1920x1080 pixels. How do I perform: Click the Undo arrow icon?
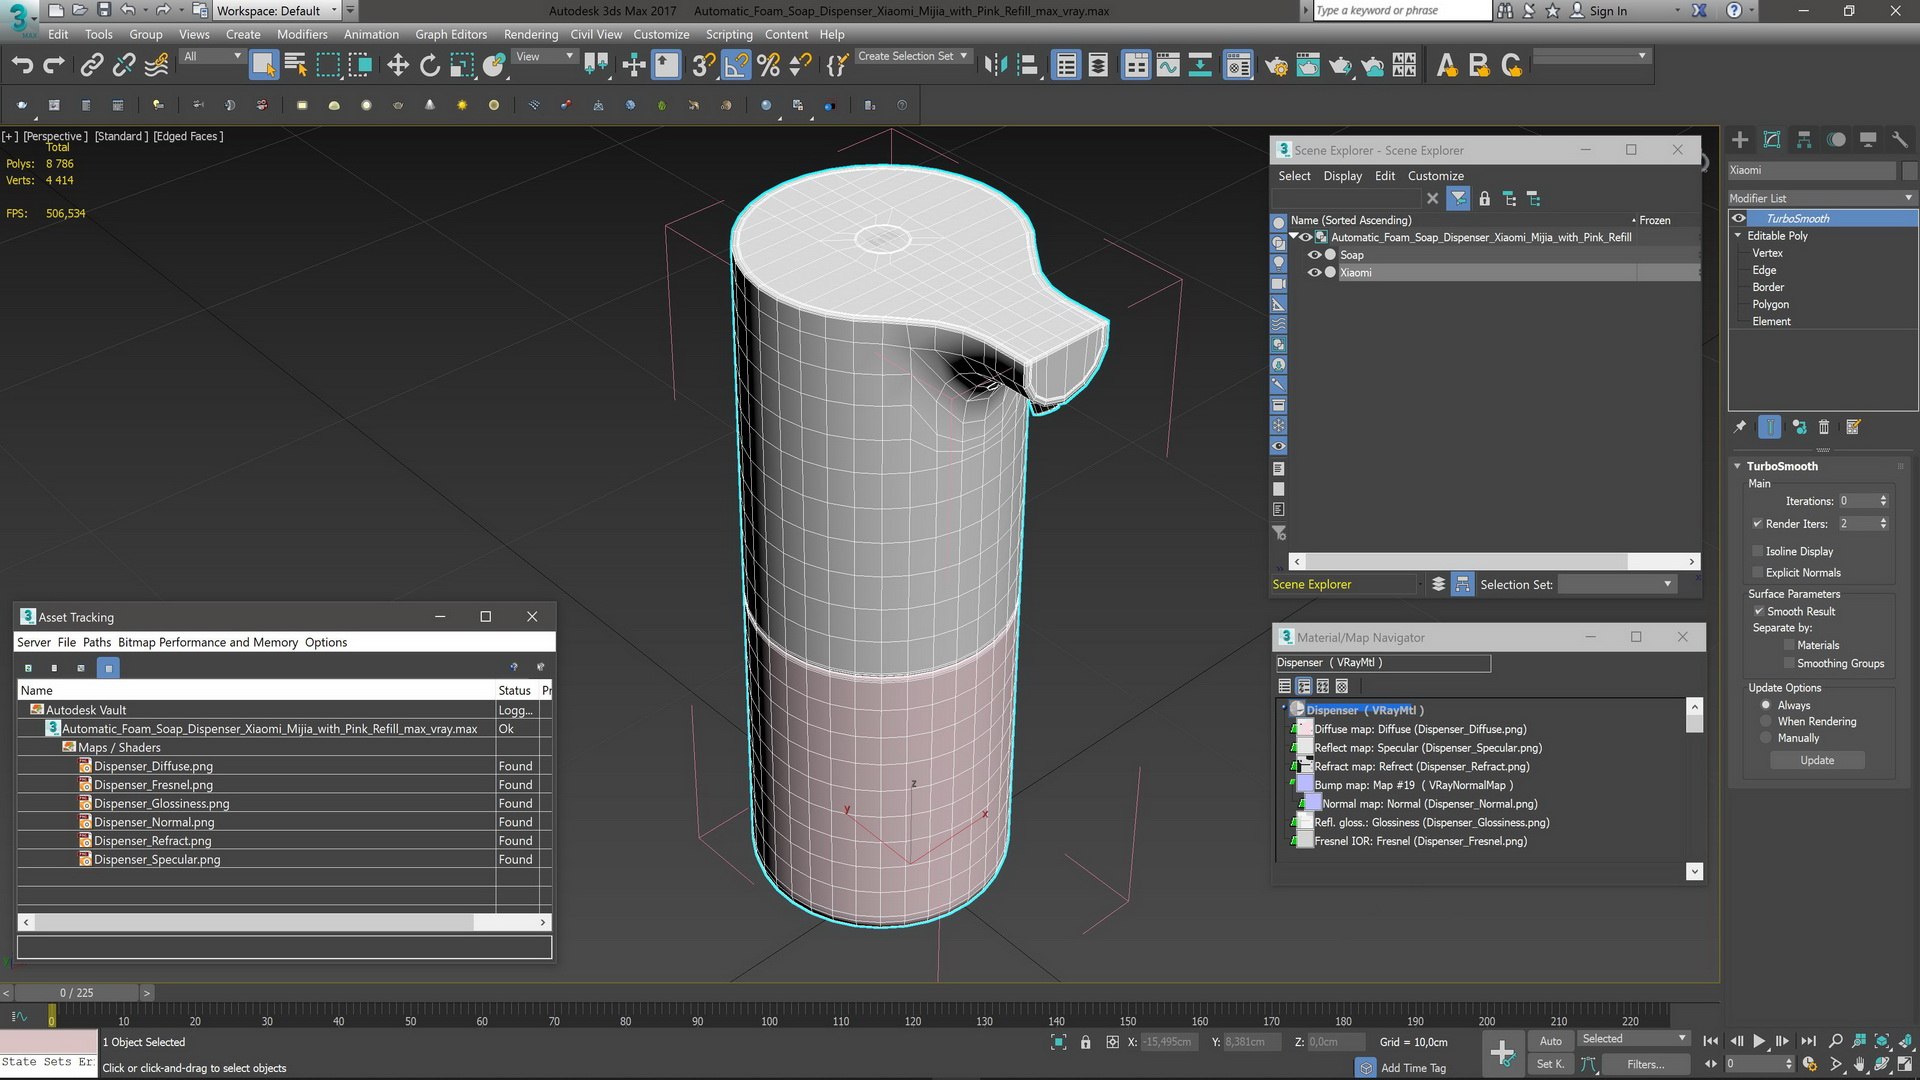coord(22,66)
